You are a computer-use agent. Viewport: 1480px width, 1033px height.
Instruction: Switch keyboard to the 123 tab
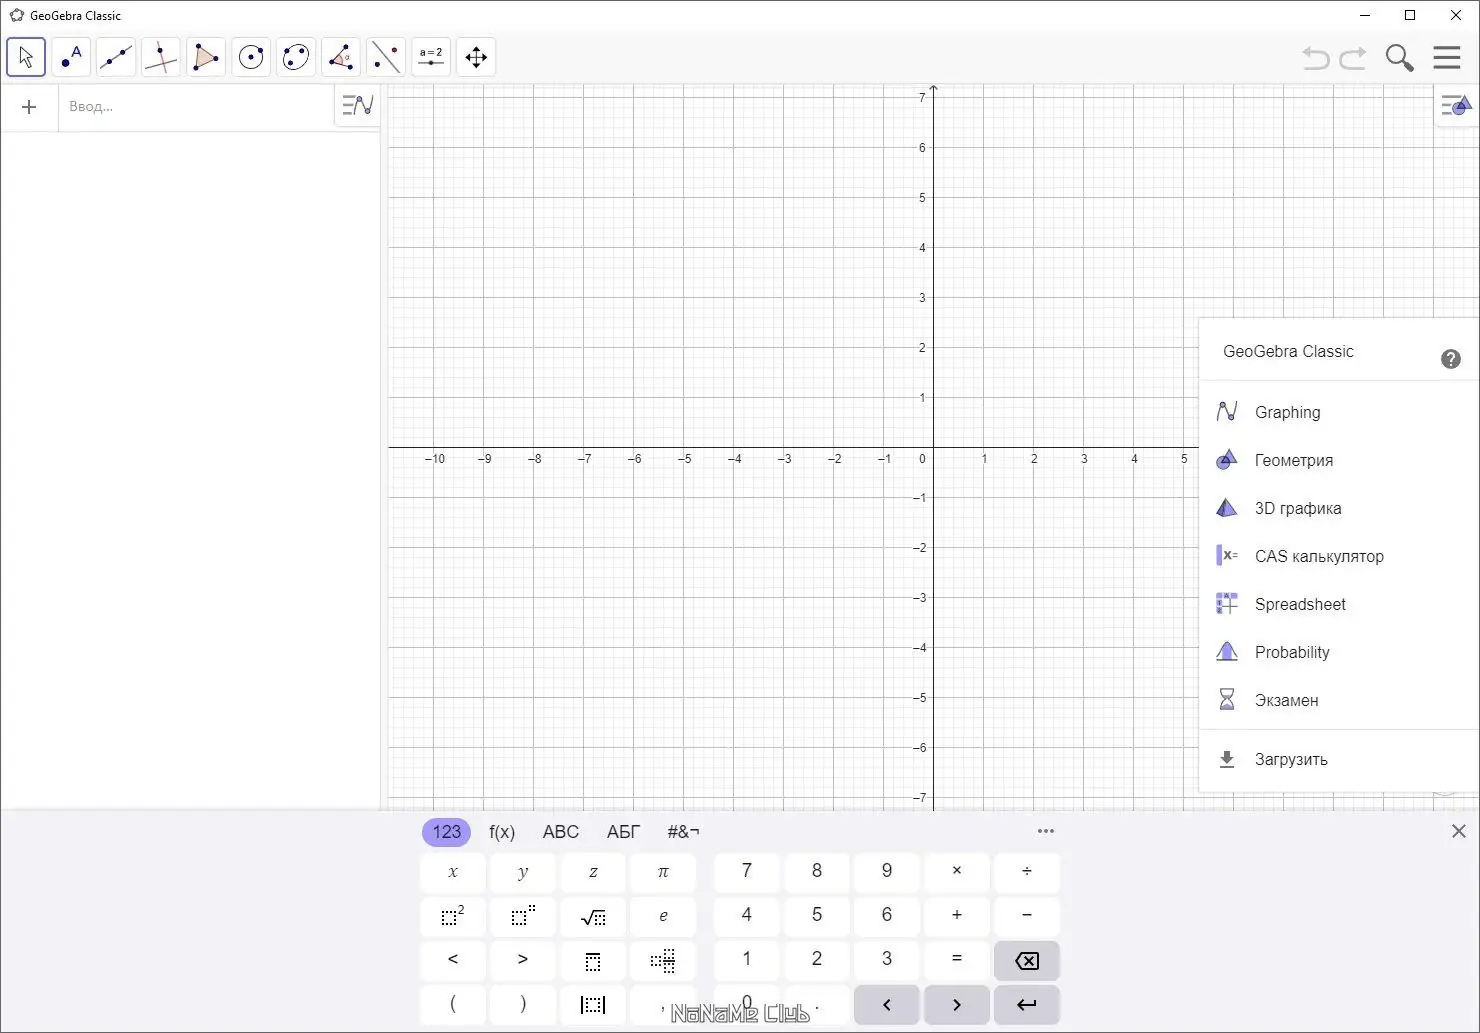446,832
